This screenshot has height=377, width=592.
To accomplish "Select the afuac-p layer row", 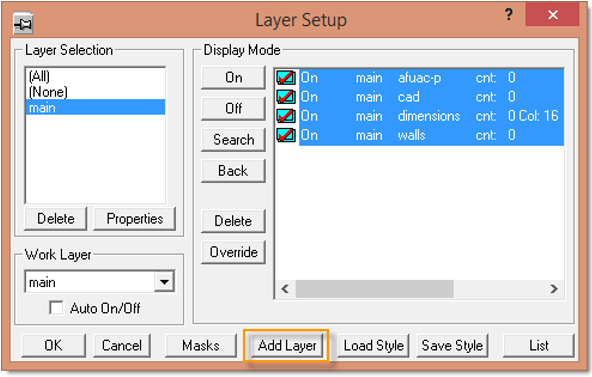I will [x=432, y=77].
